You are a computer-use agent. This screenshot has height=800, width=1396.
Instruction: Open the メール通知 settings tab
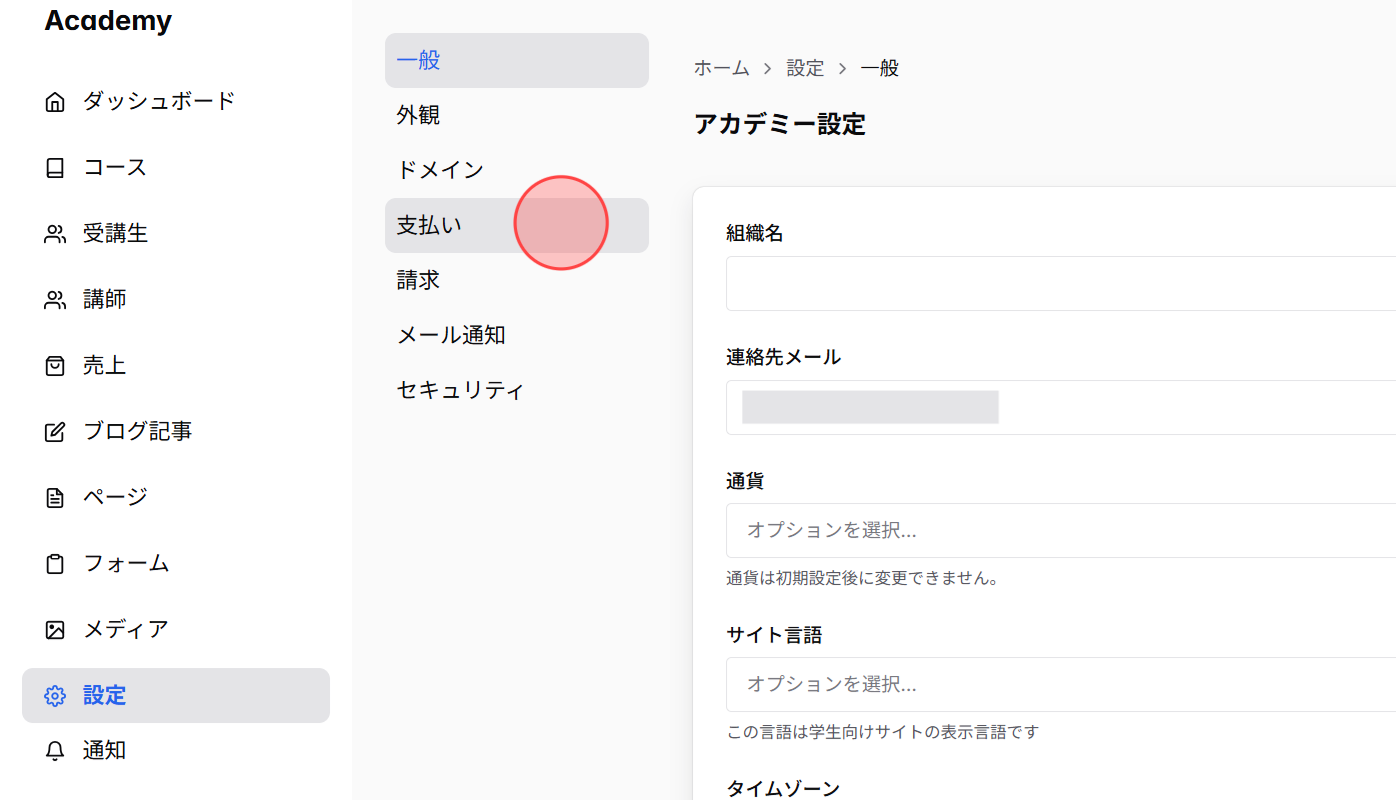[451, 334]
